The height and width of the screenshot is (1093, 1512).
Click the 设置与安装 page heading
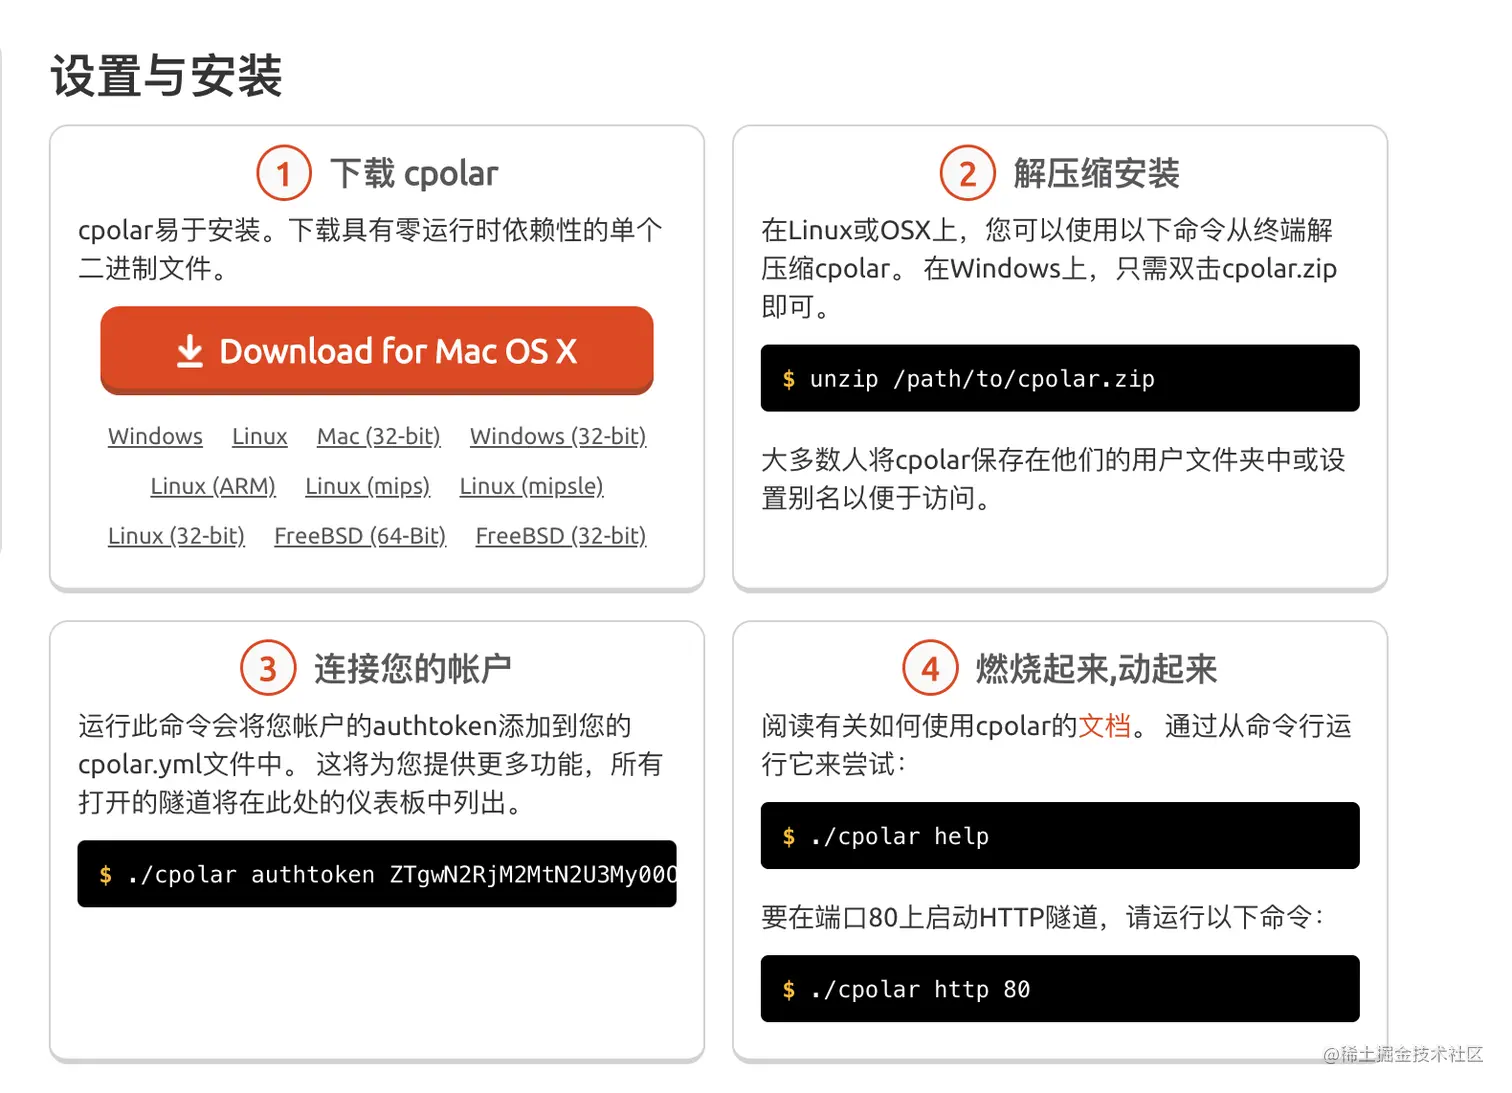(166, 76)
